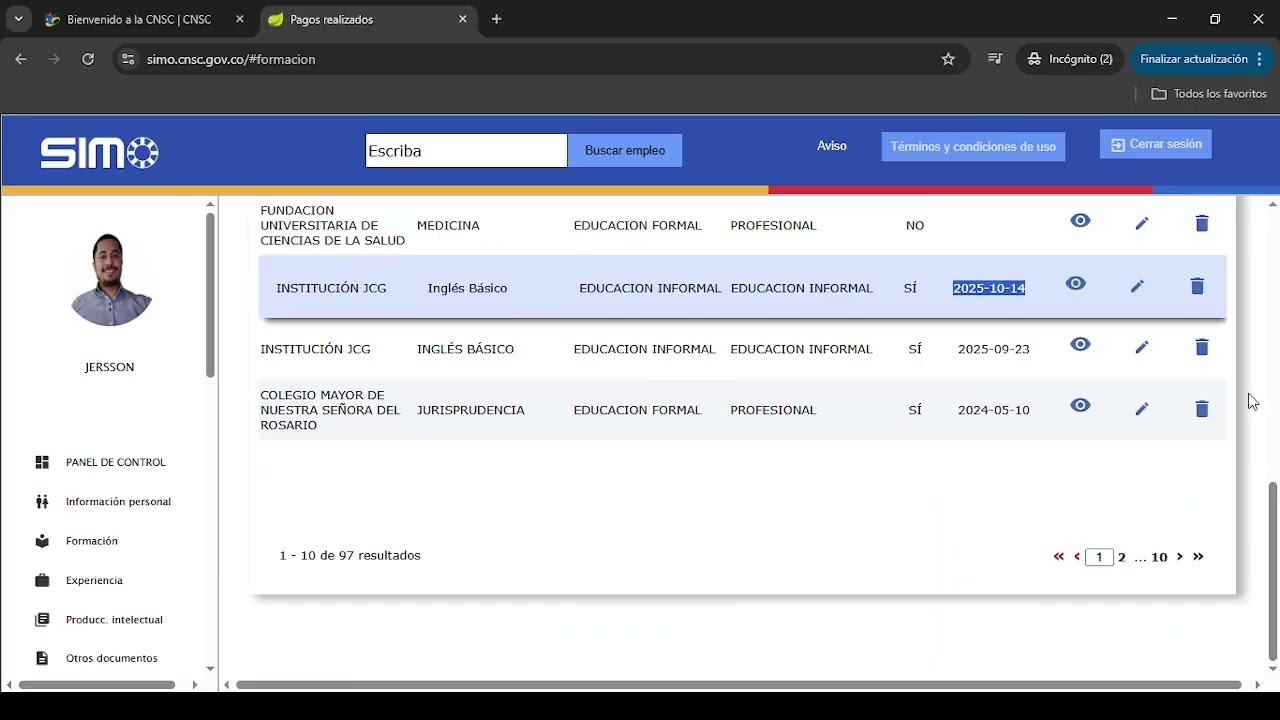Go to results page 10

click(x=1159, y=557)
